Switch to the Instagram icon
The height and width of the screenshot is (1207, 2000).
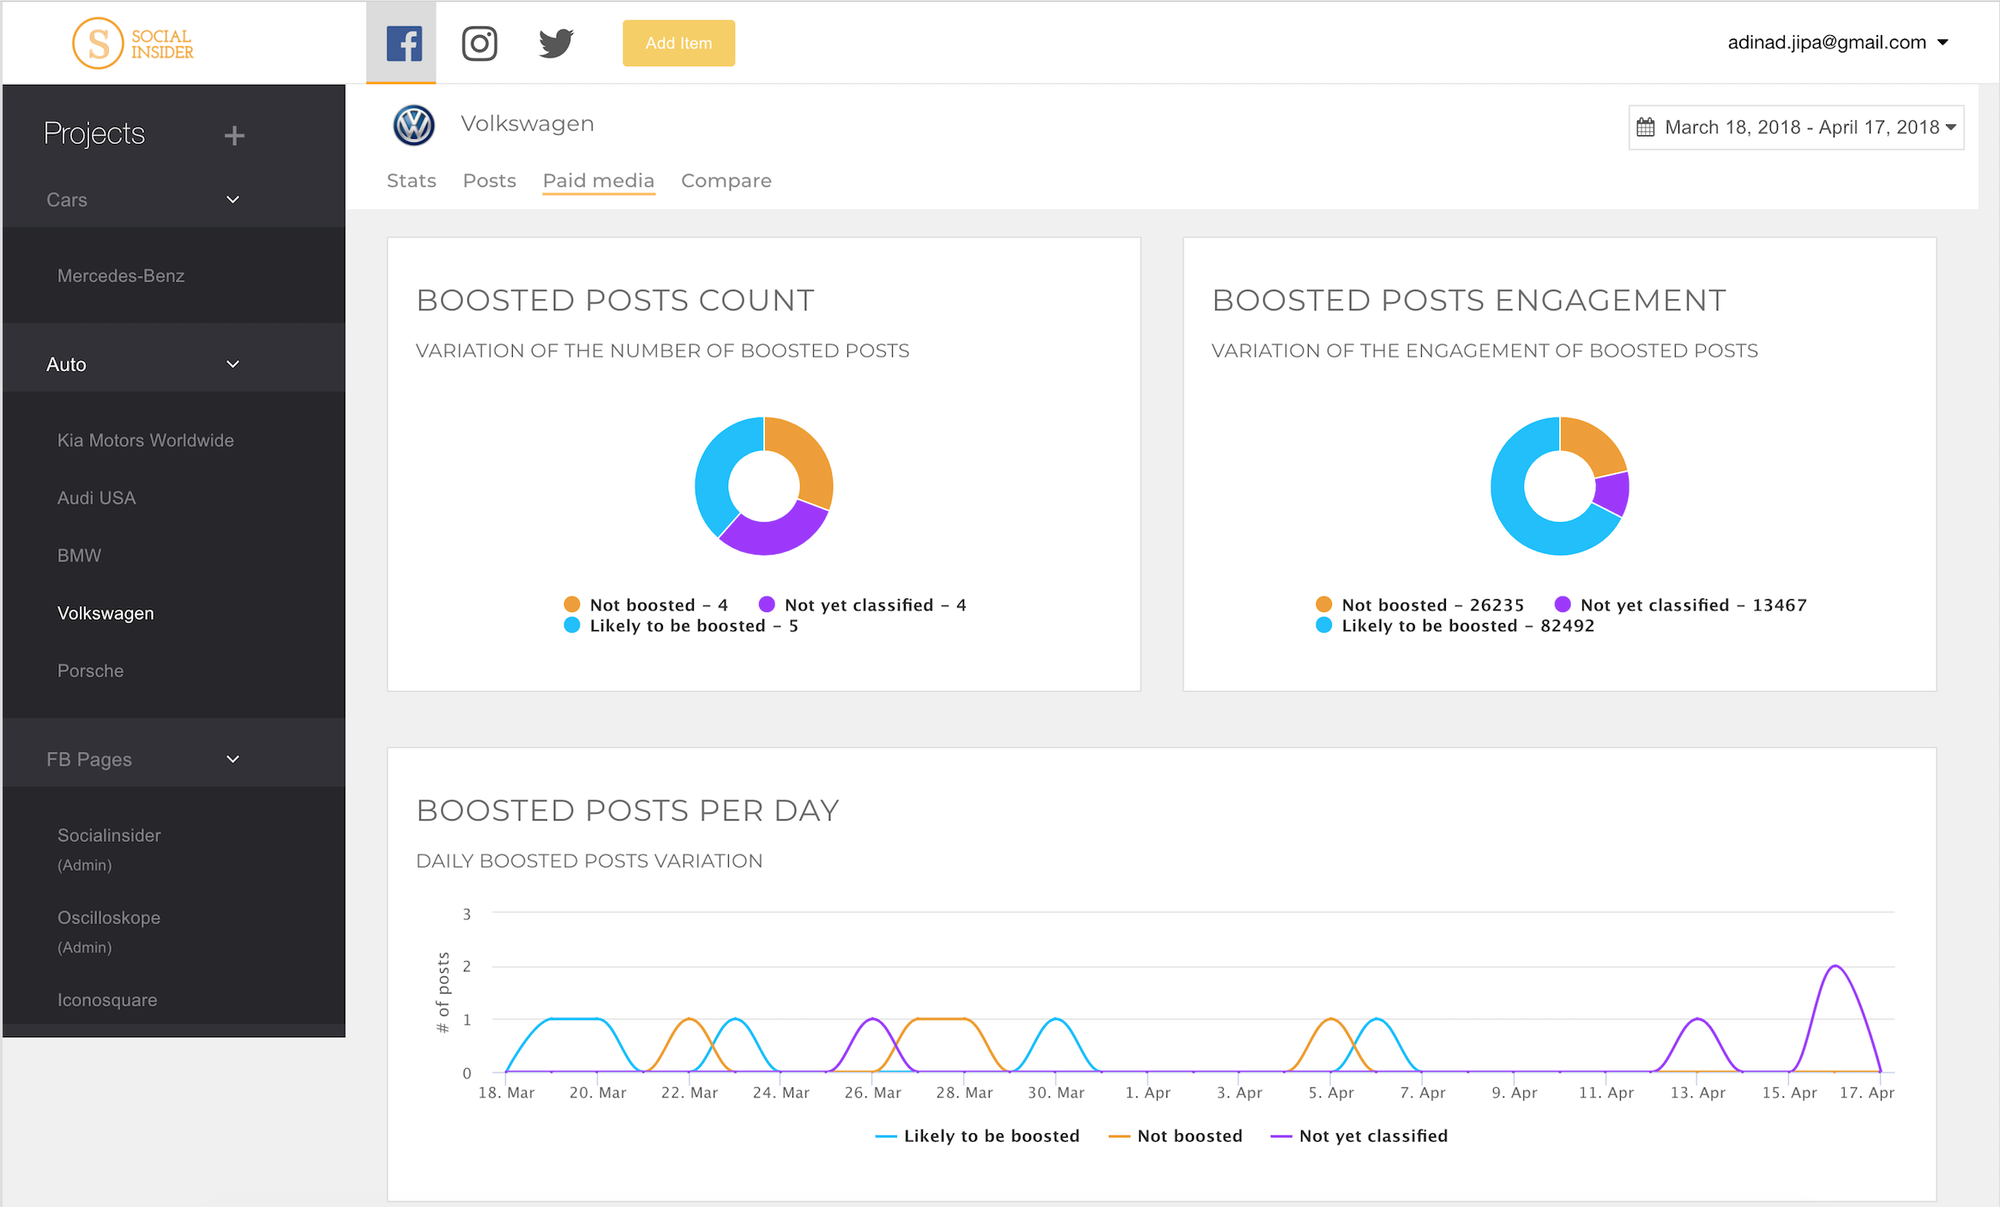point(480,43)
